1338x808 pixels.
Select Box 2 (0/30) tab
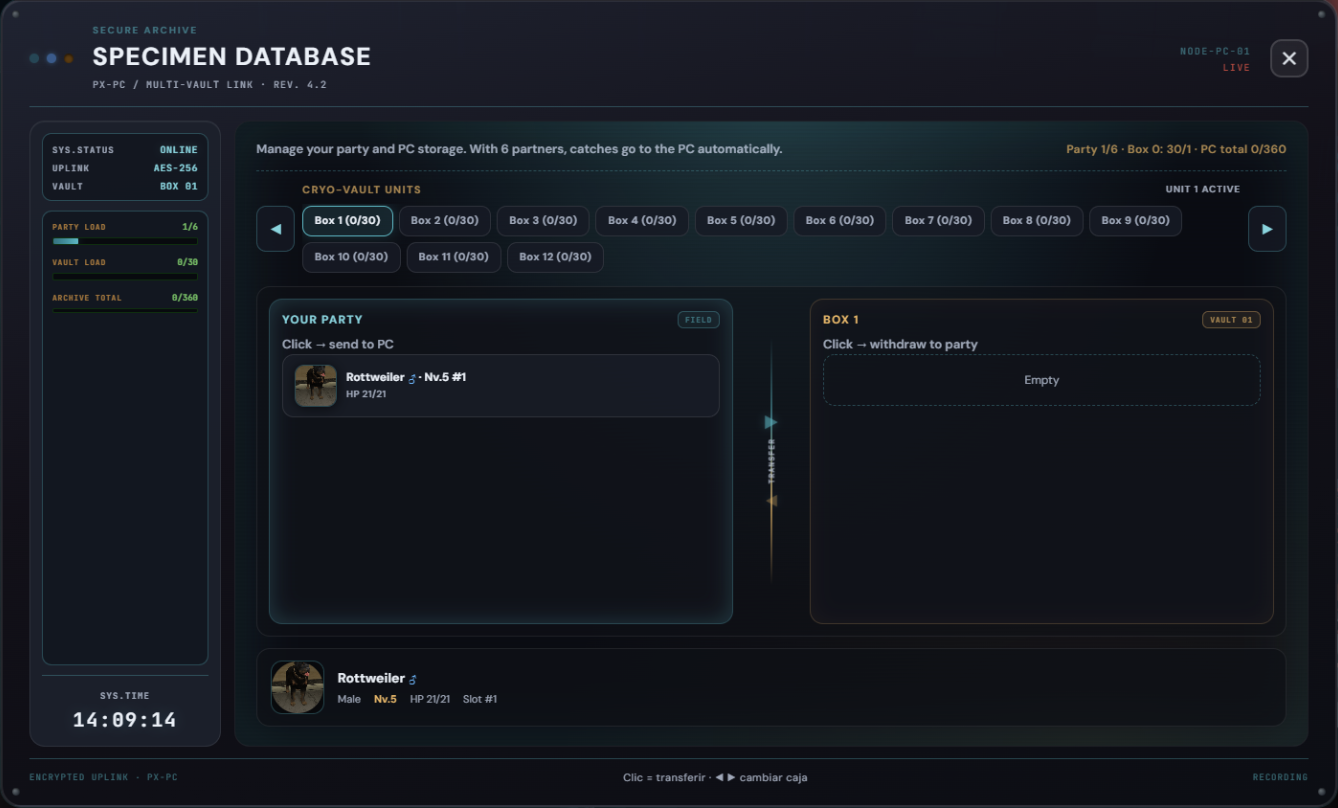click(x=445, y=221)
